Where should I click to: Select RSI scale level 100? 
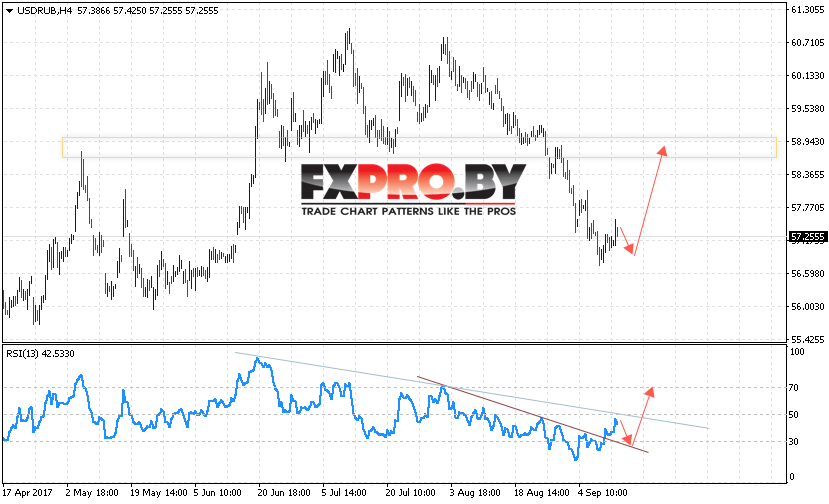tap(797, 352)
